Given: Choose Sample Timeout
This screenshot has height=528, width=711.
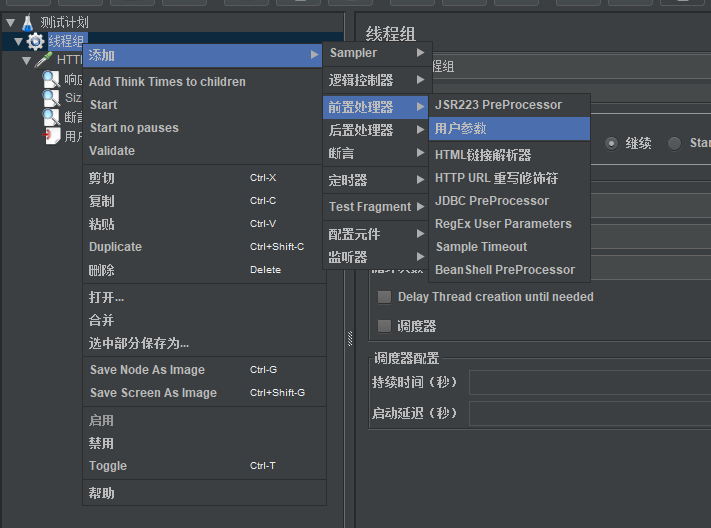Looking at the screenshot, I should [x=509, y=247].
